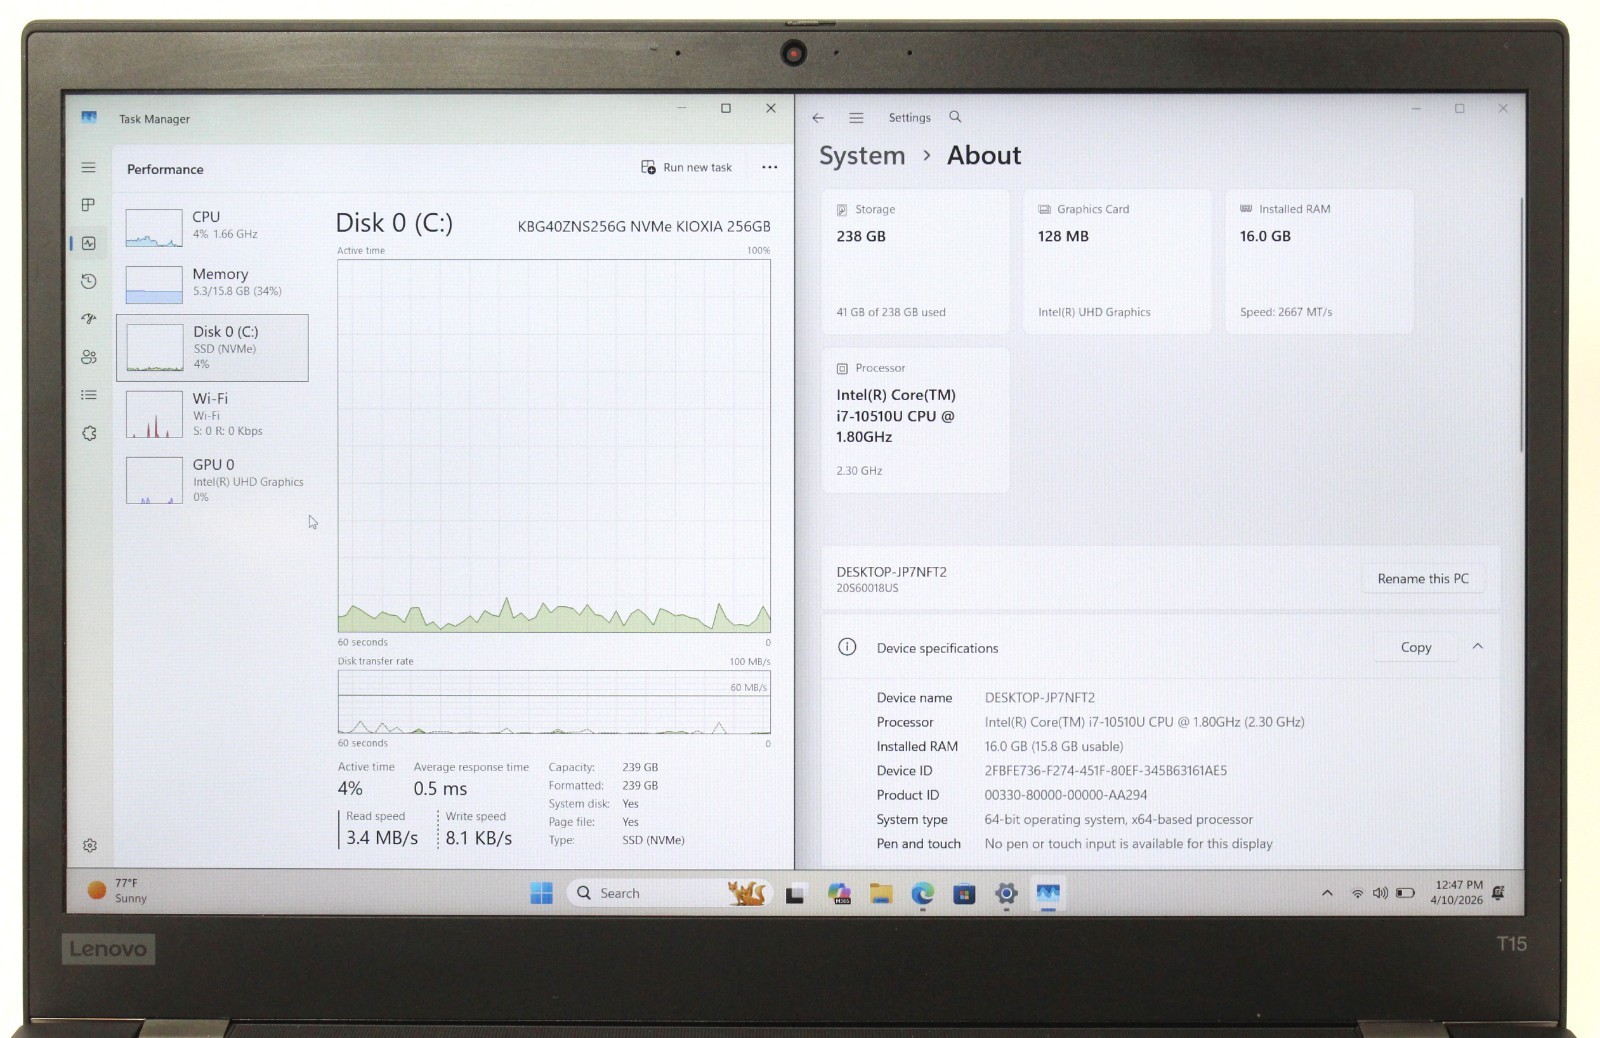Open App history icon in Task Manager
The height and width of the screenshot is (1038, 1600).
pyautogui.click(x=89, y=281)
